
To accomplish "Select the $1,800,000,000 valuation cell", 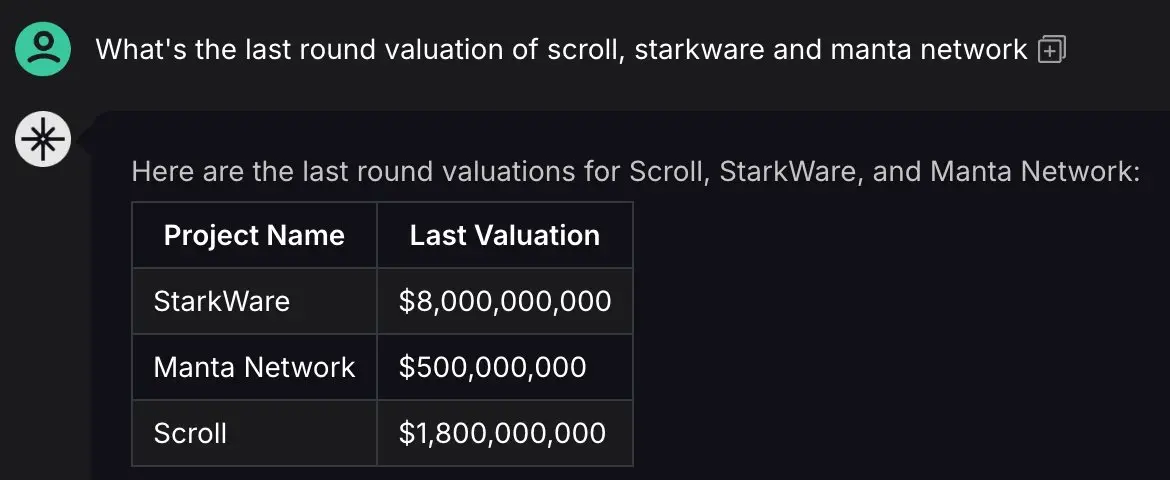I will pos(504,432).
